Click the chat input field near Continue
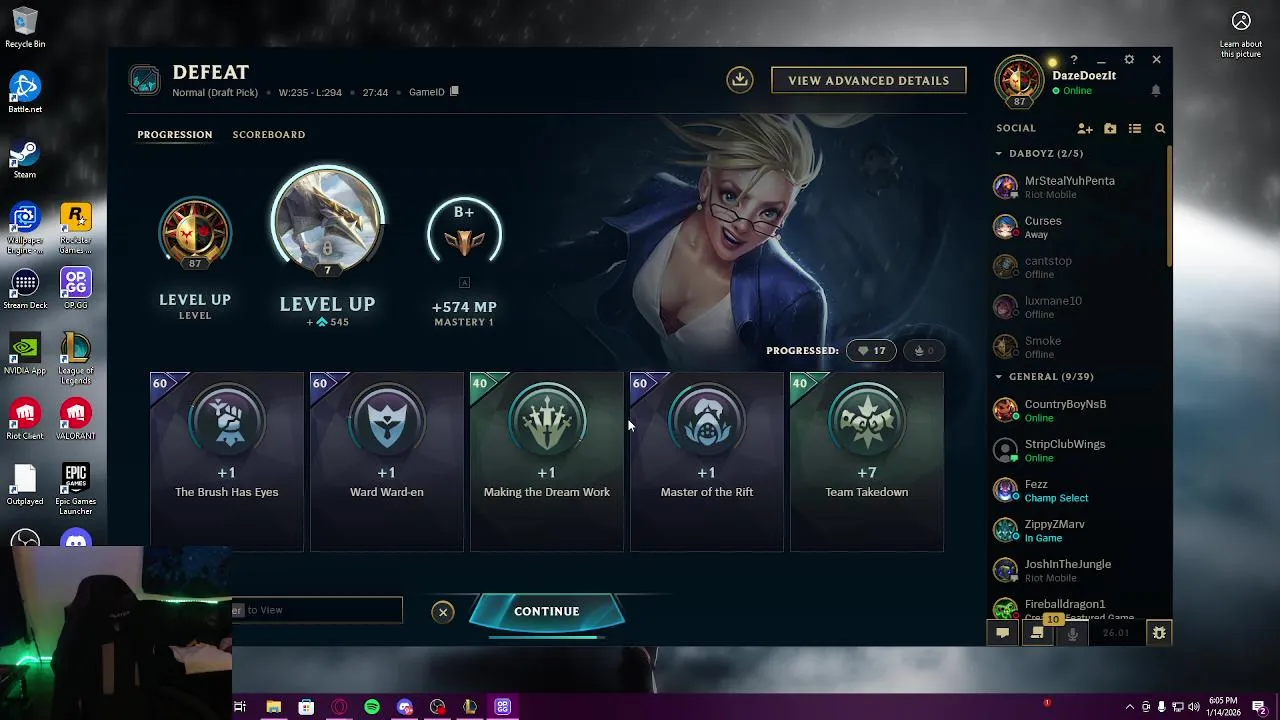This screenshot has height=720, width=1280. tap(317, 610)
